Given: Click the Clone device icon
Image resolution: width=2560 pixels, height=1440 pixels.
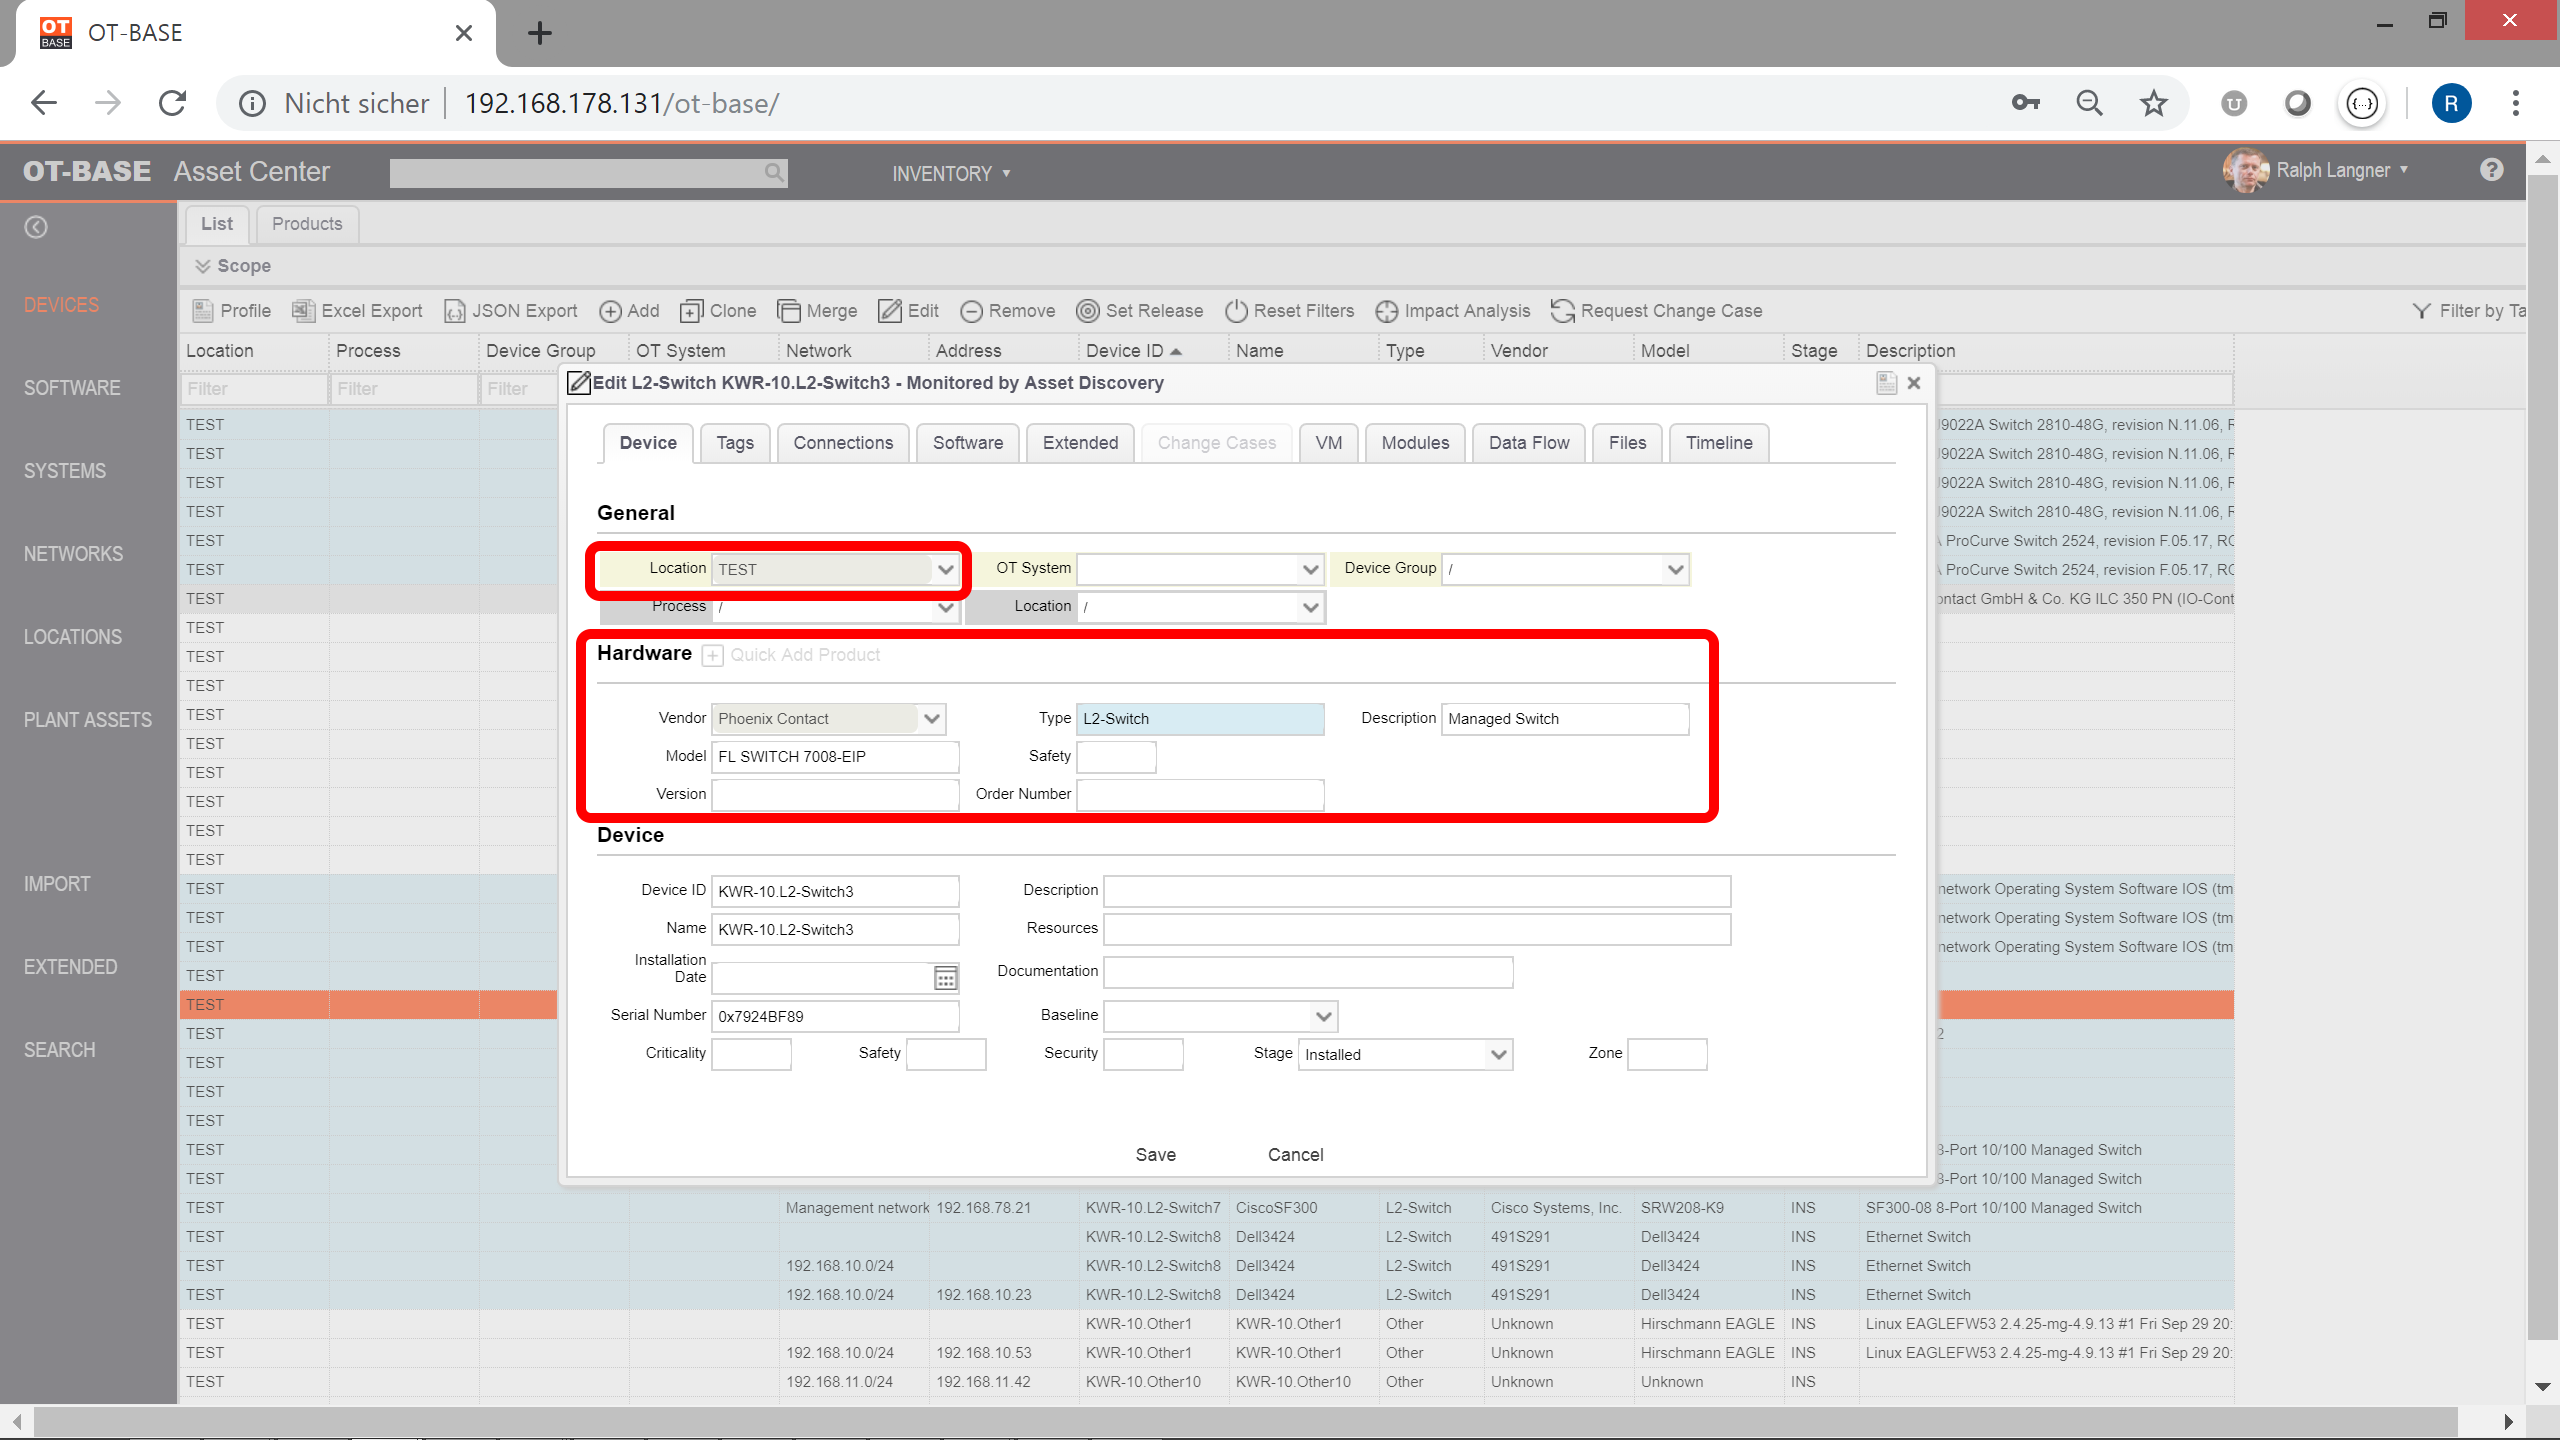Looking at the screenshot, I should (x=691, y=311).
